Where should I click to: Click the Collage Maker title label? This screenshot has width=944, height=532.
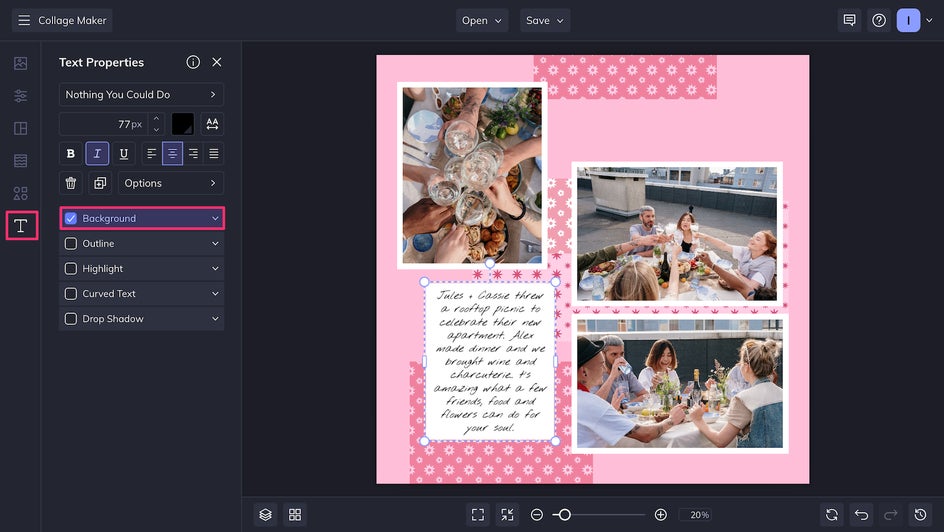tap(72, 20)
